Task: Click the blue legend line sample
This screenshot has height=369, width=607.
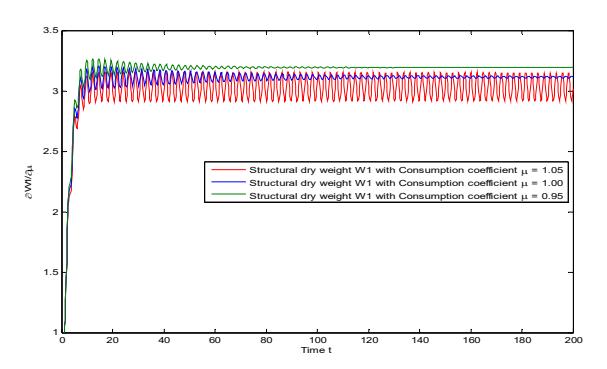Action: coord(228,182)
